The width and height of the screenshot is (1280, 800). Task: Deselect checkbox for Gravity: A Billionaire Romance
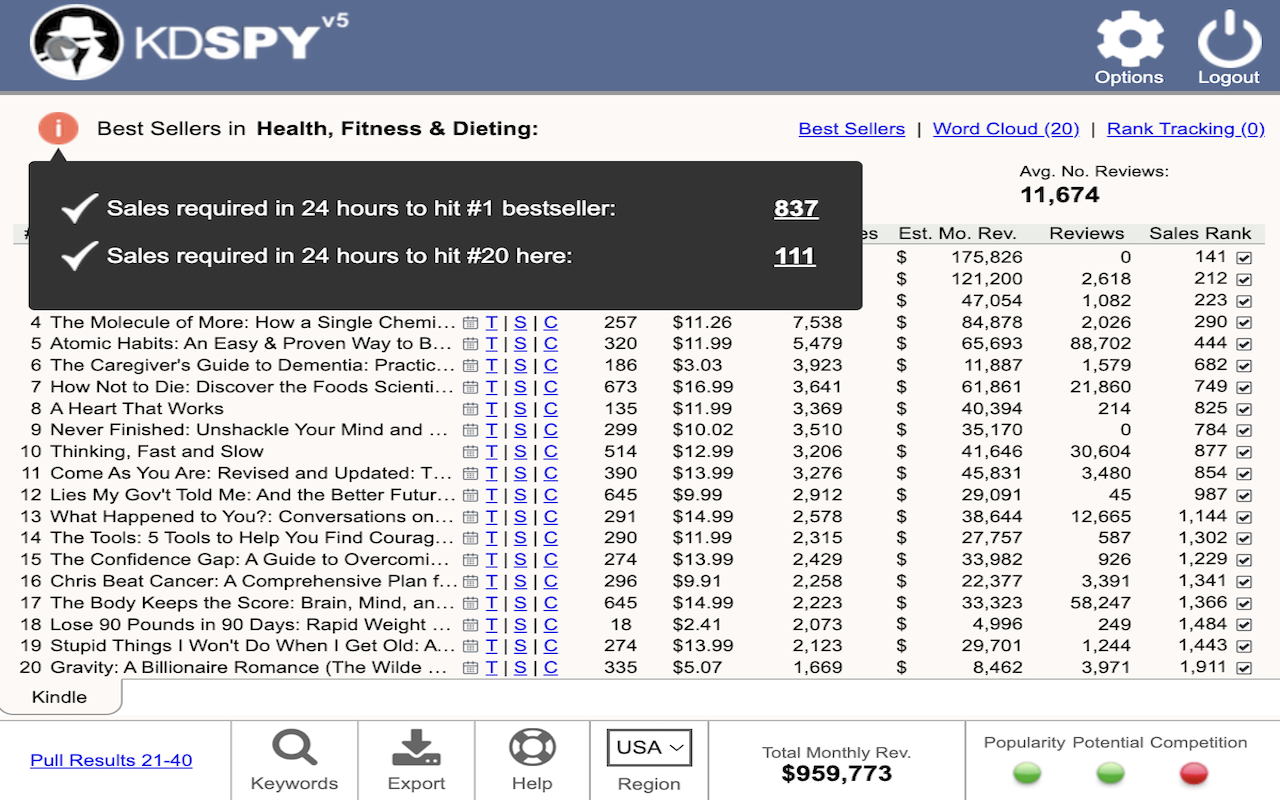[1243, 667]
